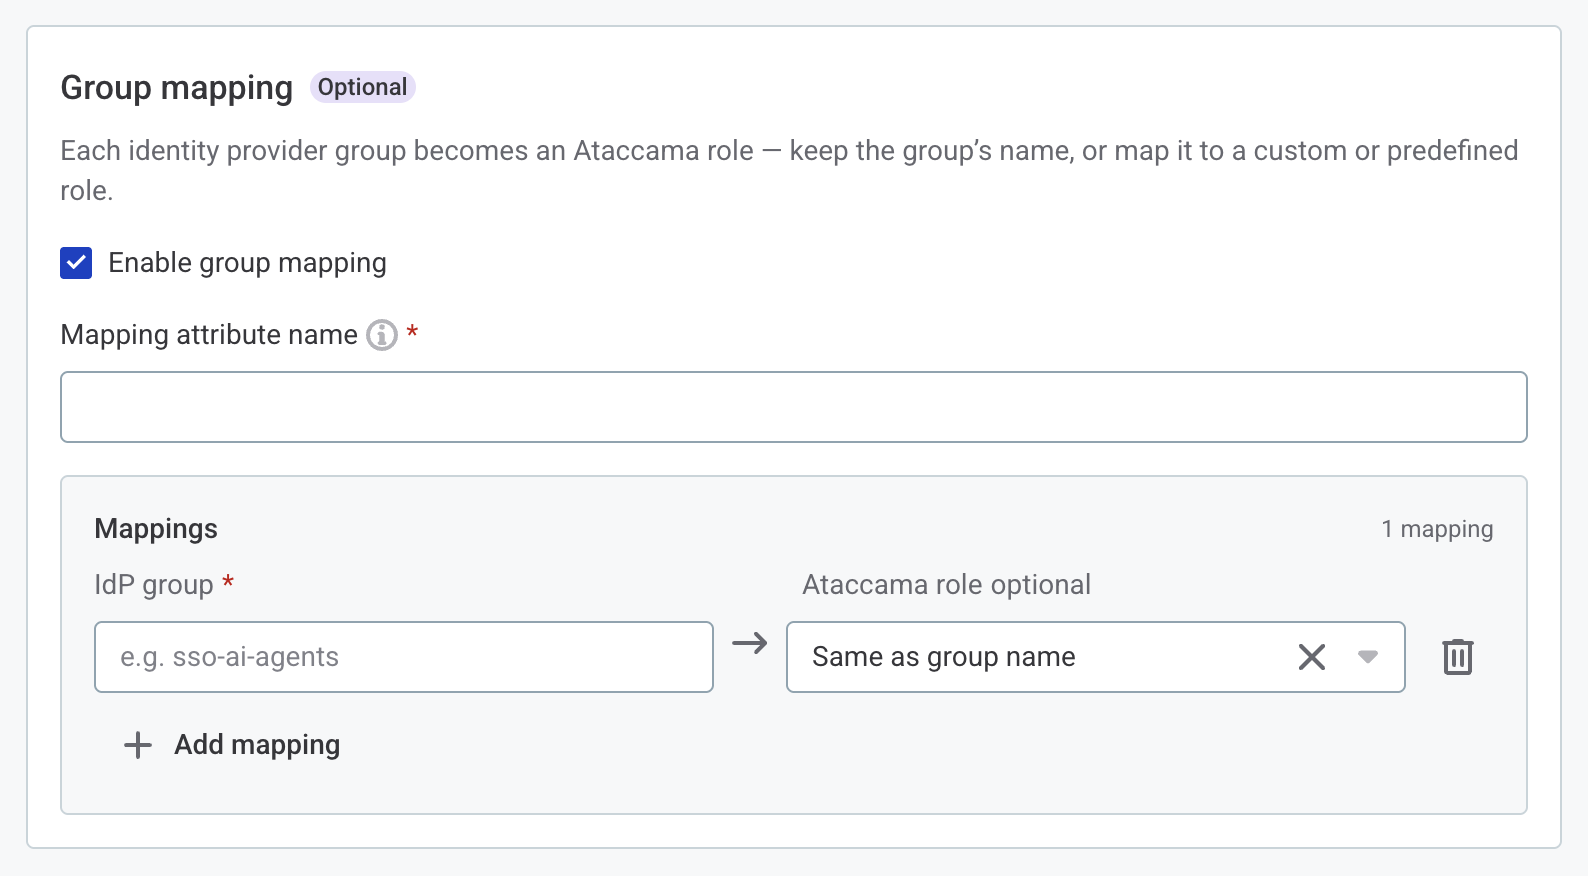The height and width of the screenshot is (876, 1588).
Task: Click the IdP group input field
Action: pyautogui.click(x=404, y=657)
